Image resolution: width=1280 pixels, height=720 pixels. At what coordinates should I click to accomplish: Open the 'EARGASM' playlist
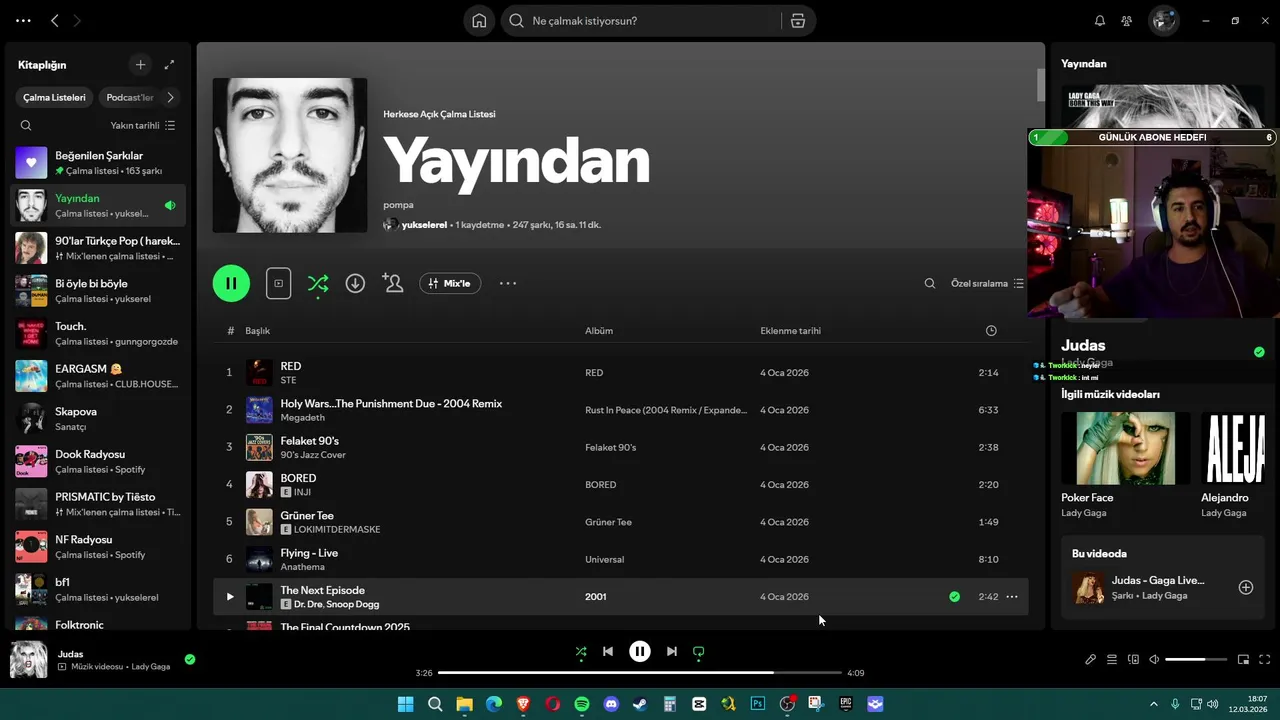click(98, 376)
